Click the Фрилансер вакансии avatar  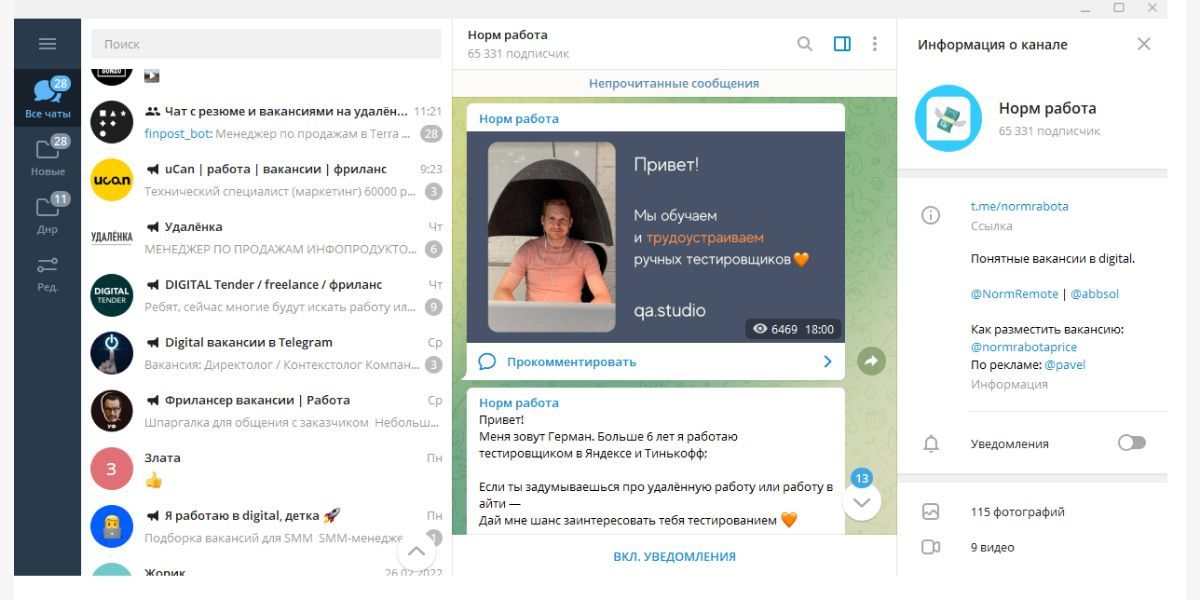point(112,411)
